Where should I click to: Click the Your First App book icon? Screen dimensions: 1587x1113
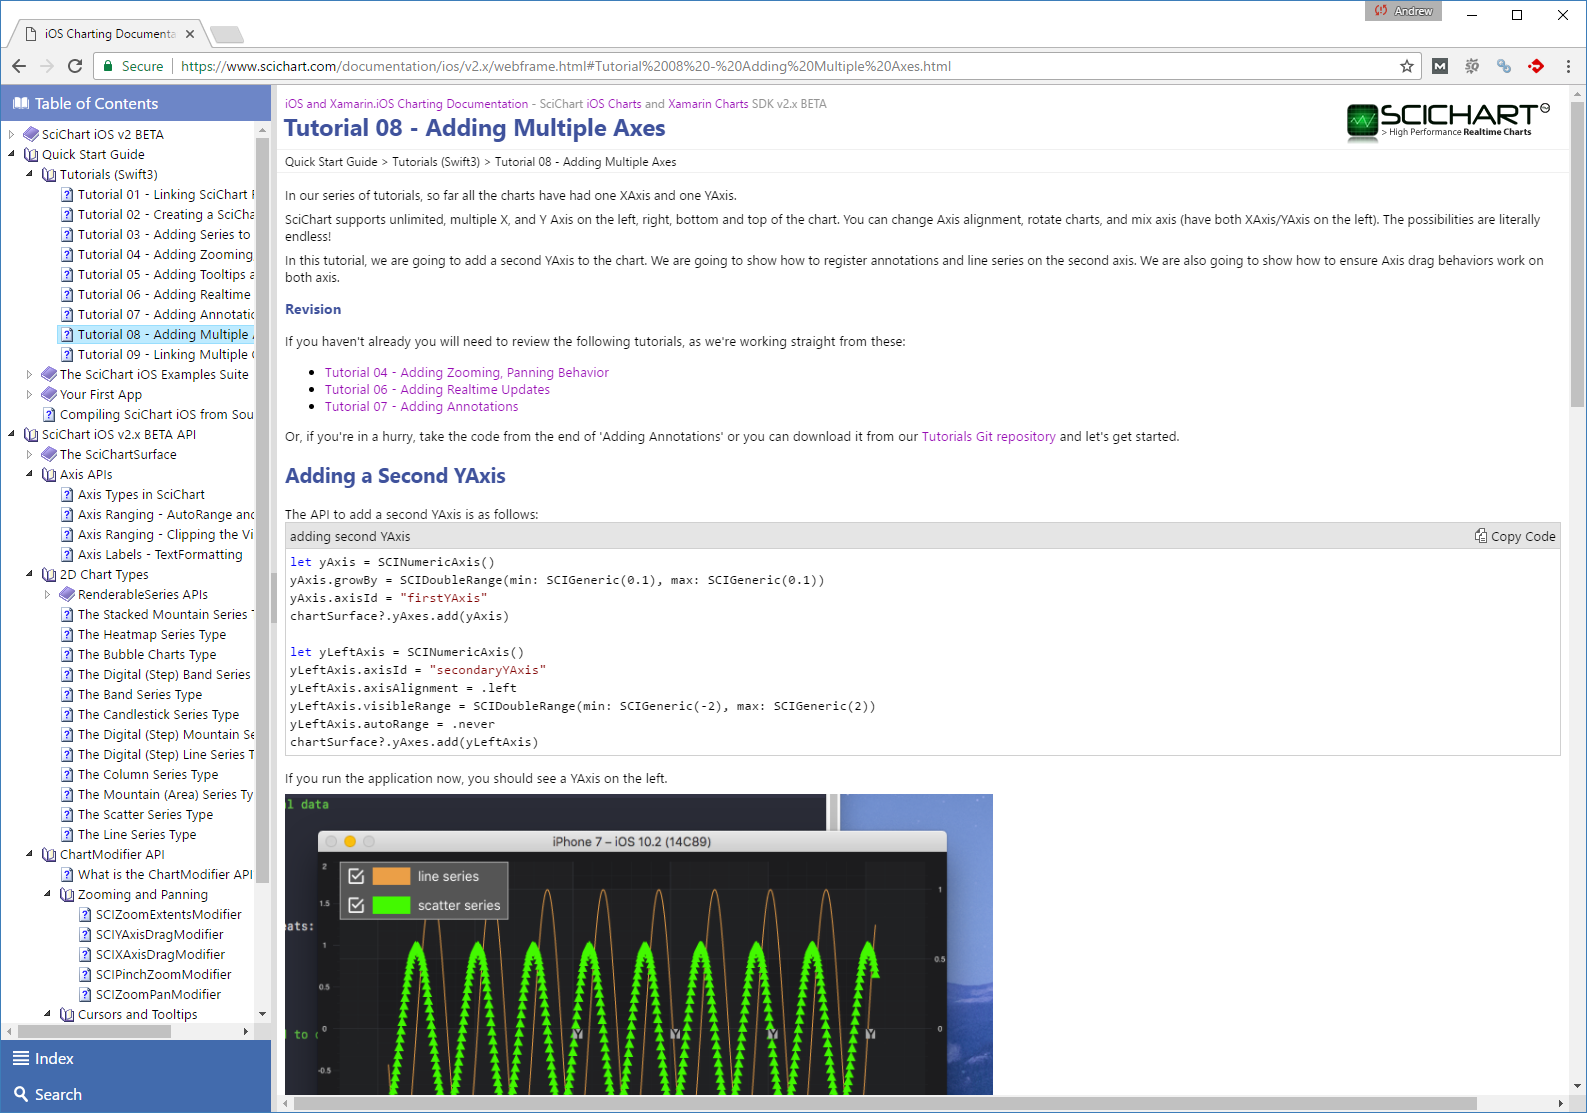pyautogui.click(x=49, y=394)
